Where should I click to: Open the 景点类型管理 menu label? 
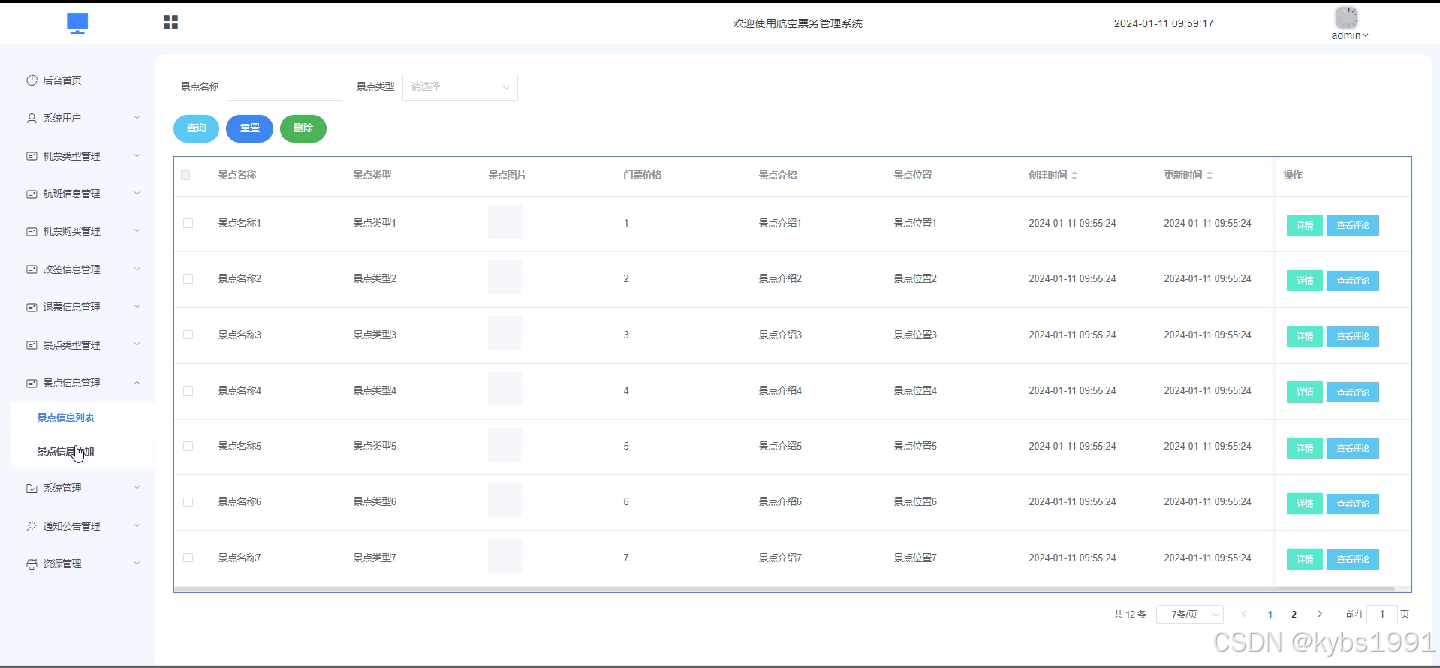(71, 345)
